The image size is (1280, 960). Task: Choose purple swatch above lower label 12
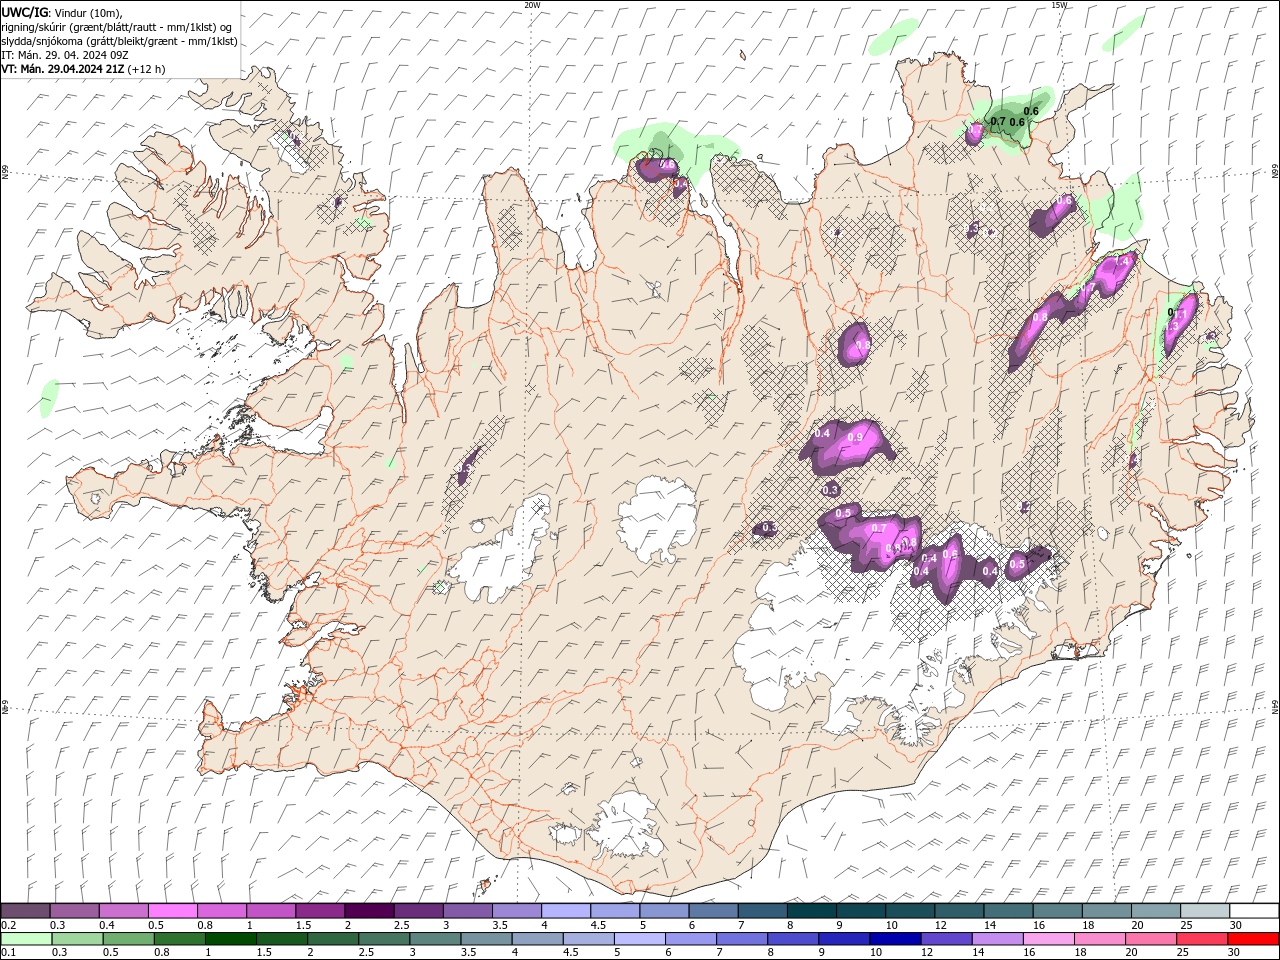946,939
